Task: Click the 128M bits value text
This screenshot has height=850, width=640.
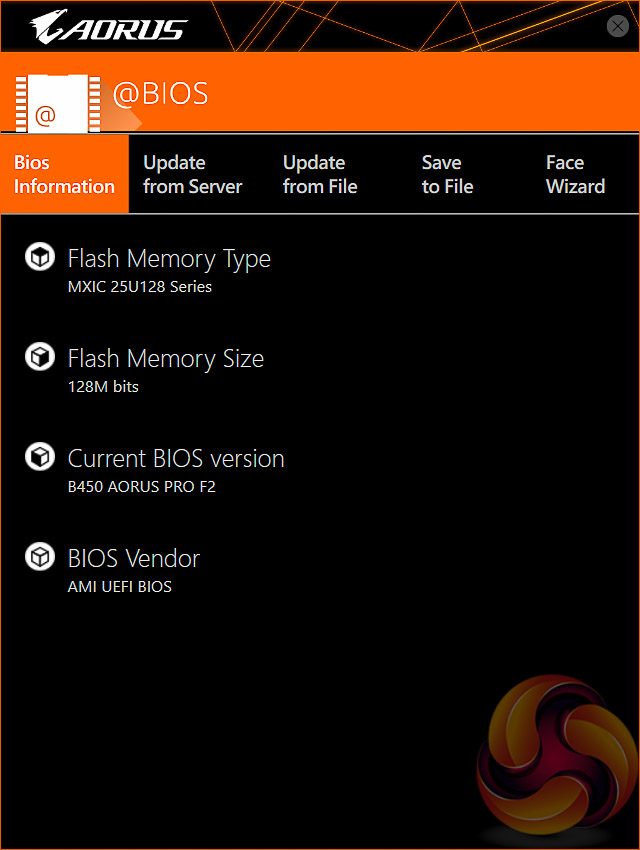Action: click(x=103, y=387)
